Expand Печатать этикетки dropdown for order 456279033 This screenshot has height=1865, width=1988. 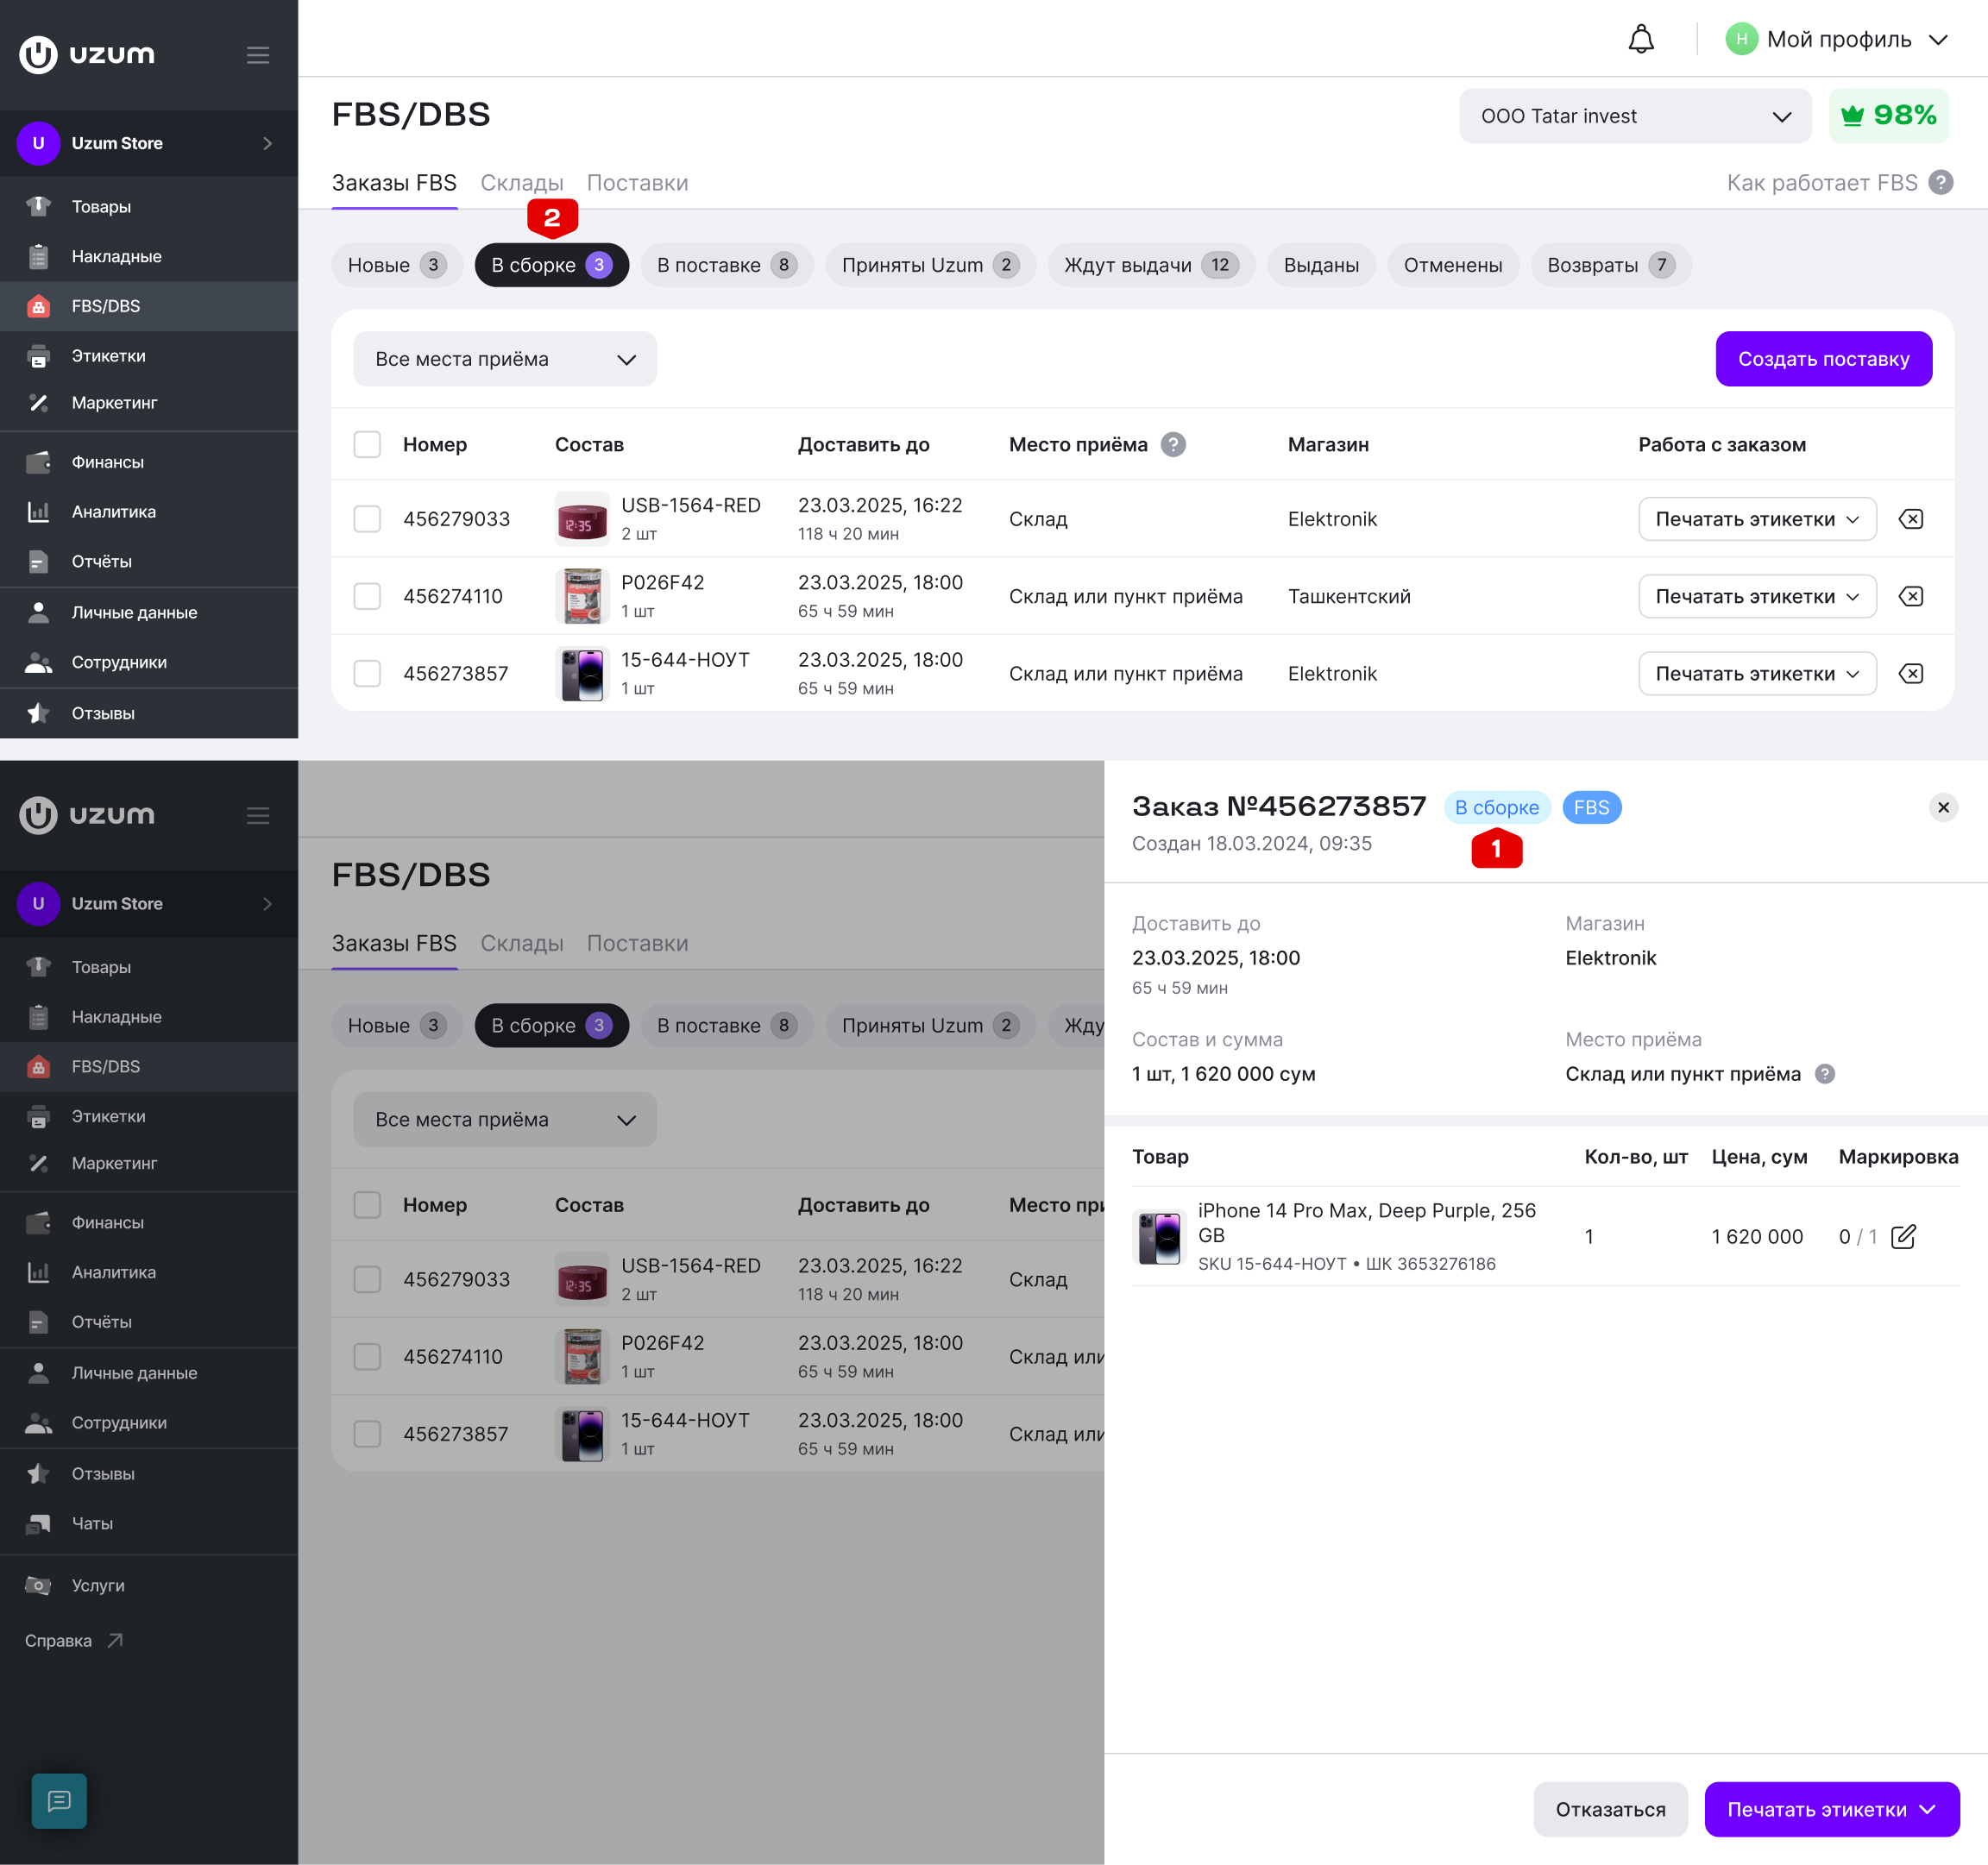click(1757, 519)
